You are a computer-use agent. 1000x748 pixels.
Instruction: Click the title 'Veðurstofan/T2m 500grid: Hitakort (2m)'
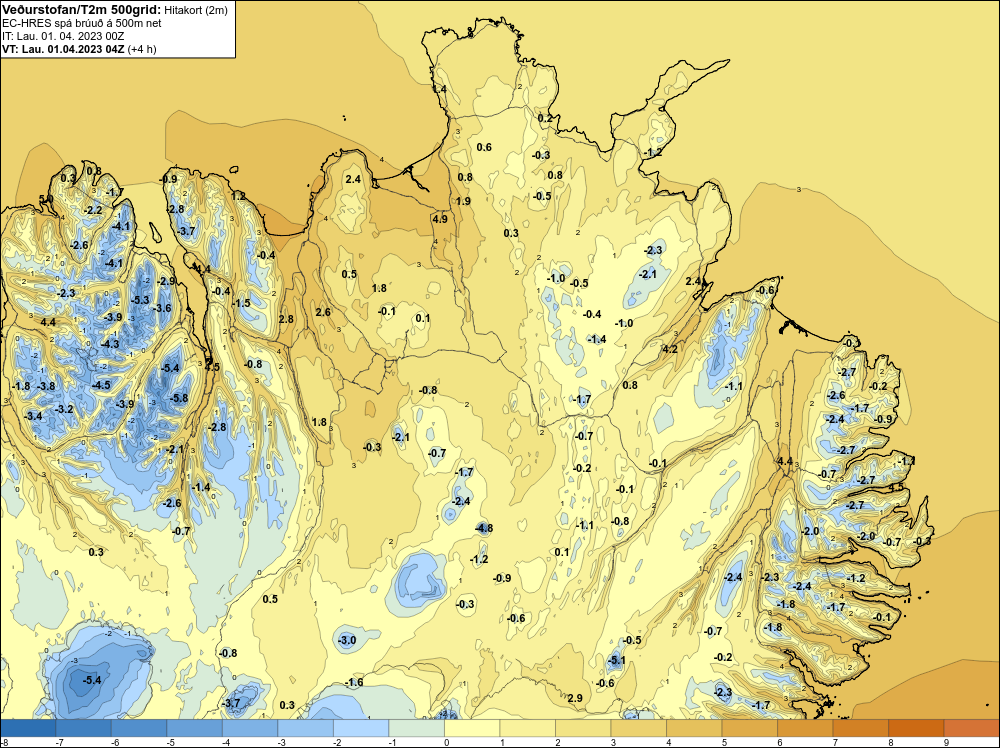coord(115,10)
